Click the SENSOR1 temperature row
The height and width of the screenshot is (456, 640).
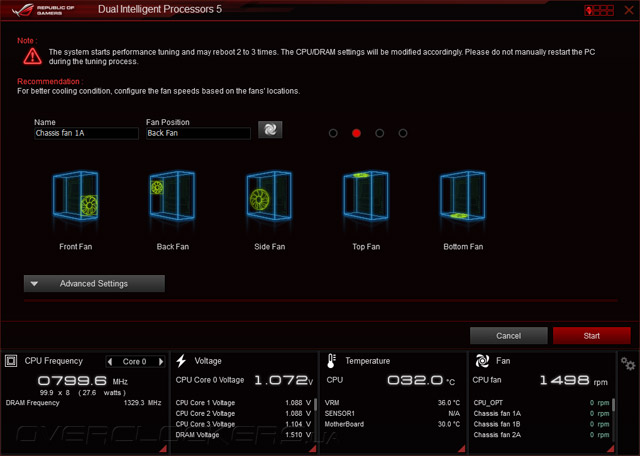392,413
